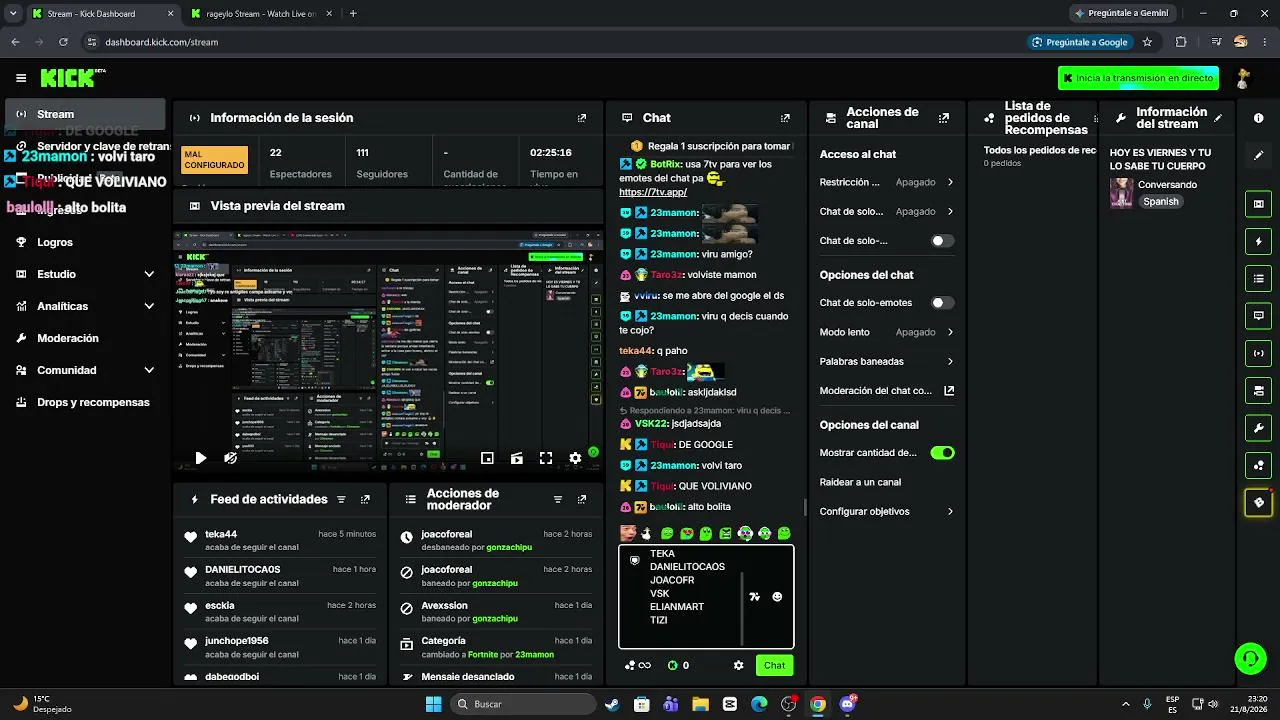This screenshot has height=720, width=1280.
Task: Send message with green Chat button
Action: tap(774, 665)
